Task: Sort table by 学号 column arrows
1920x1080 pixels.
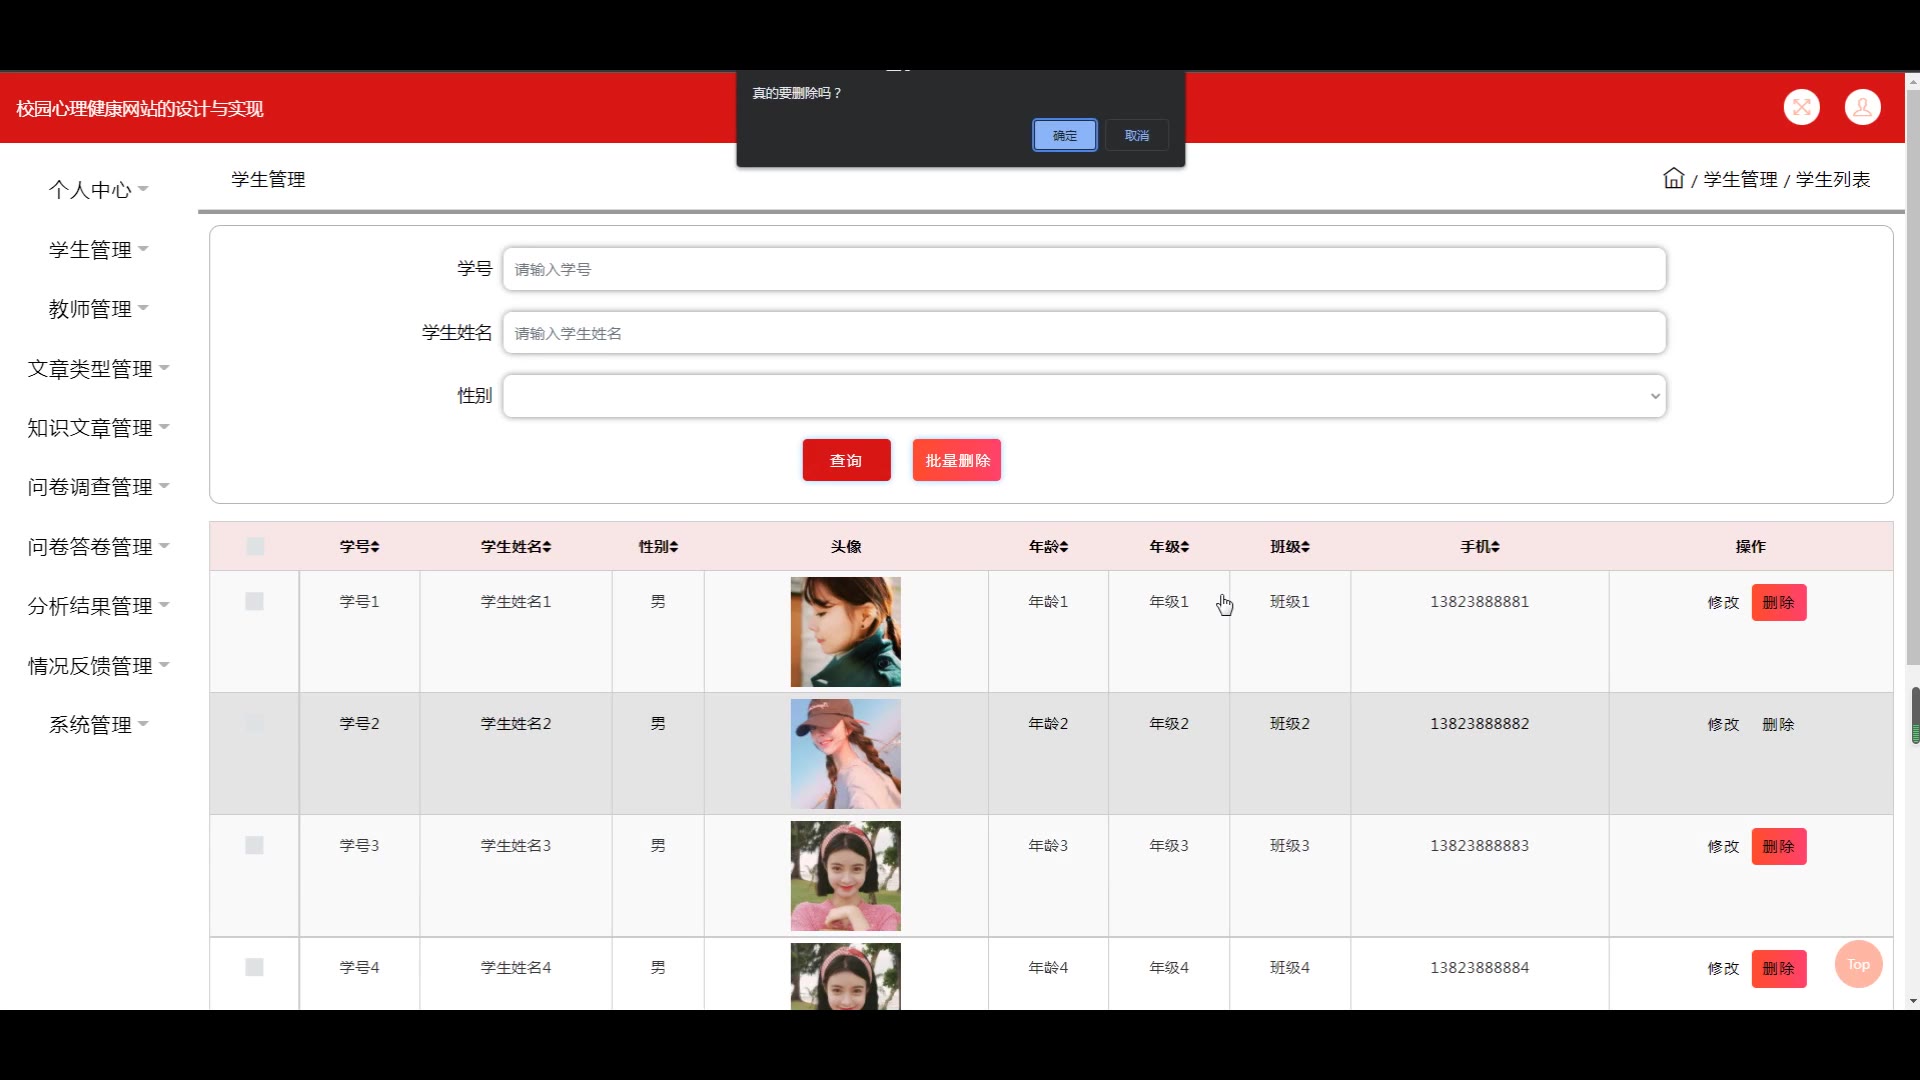Action: (x=374, y=547)
